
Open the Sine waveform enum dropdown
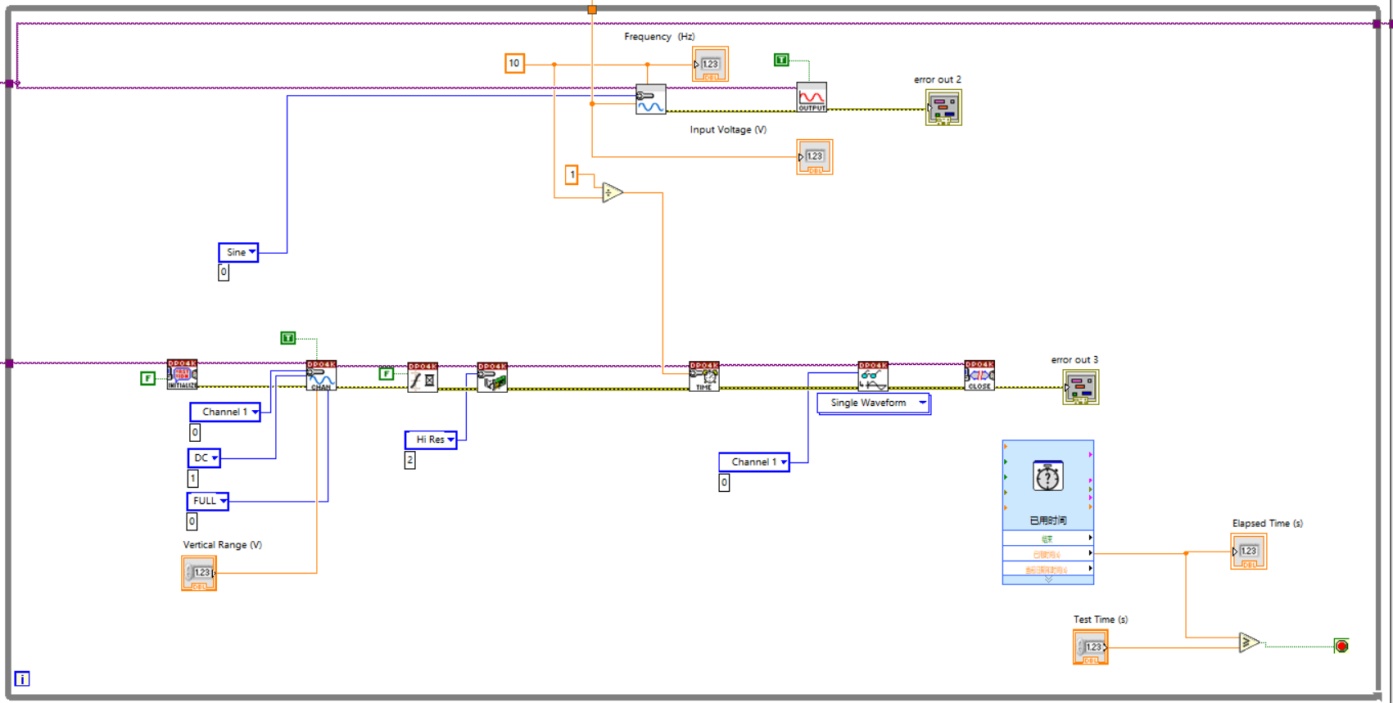click(238, 252)
